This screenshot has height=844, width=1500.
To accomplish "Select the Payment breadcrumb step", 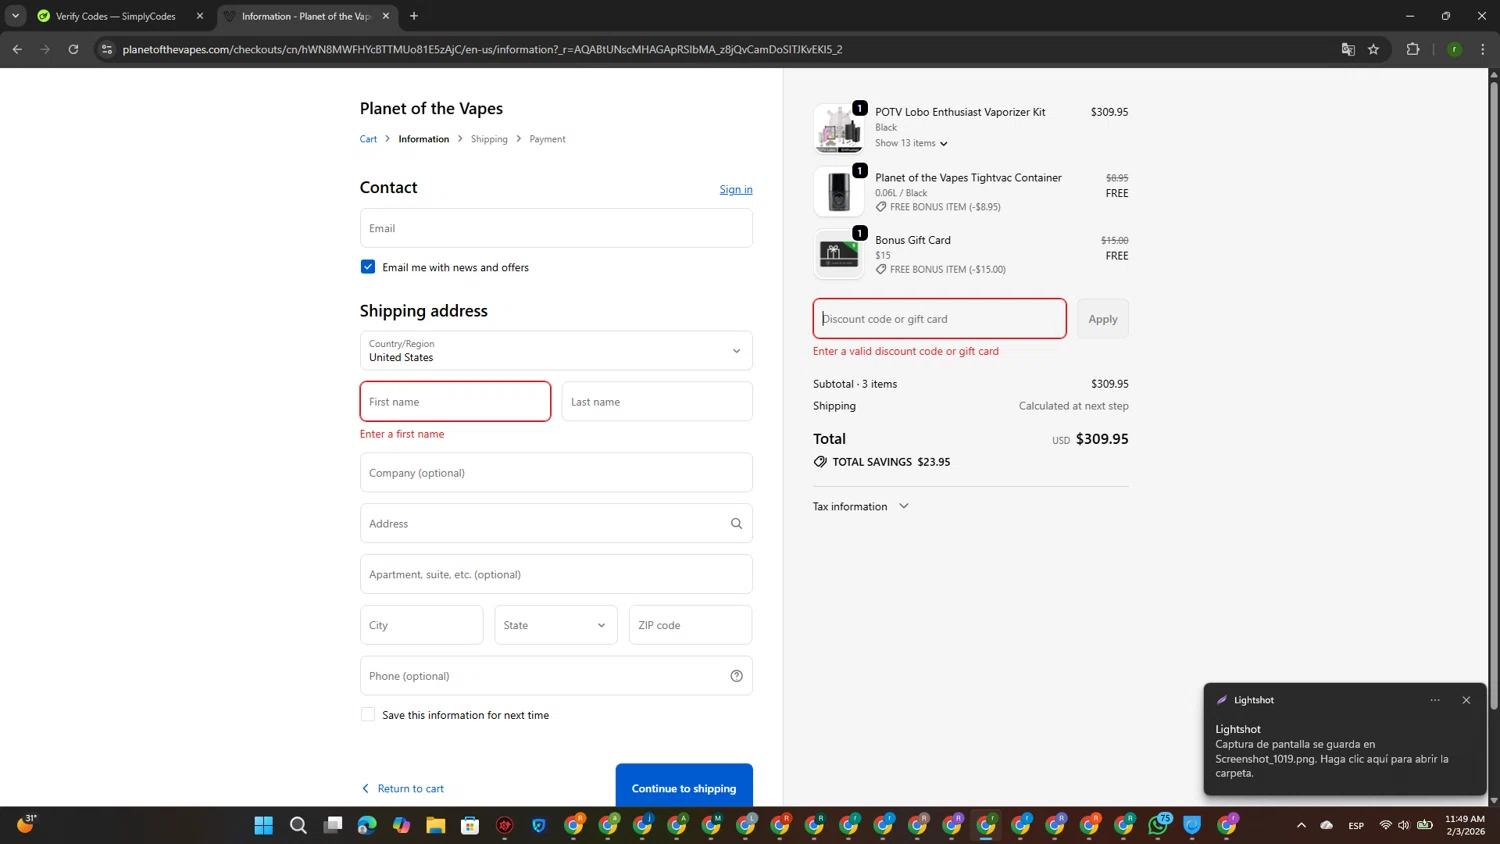I will [x=547, y=139].
